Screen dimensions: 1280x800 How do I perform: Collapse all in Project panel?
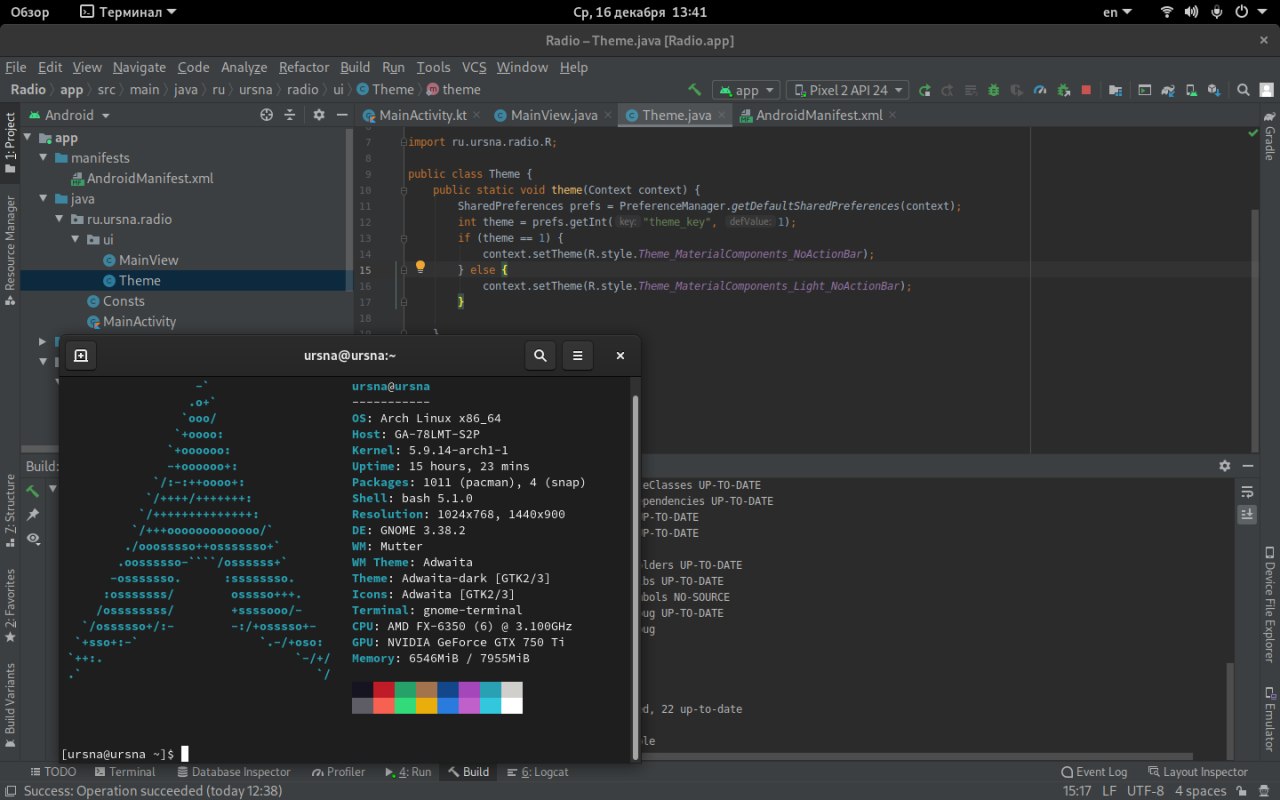[290, 115]
